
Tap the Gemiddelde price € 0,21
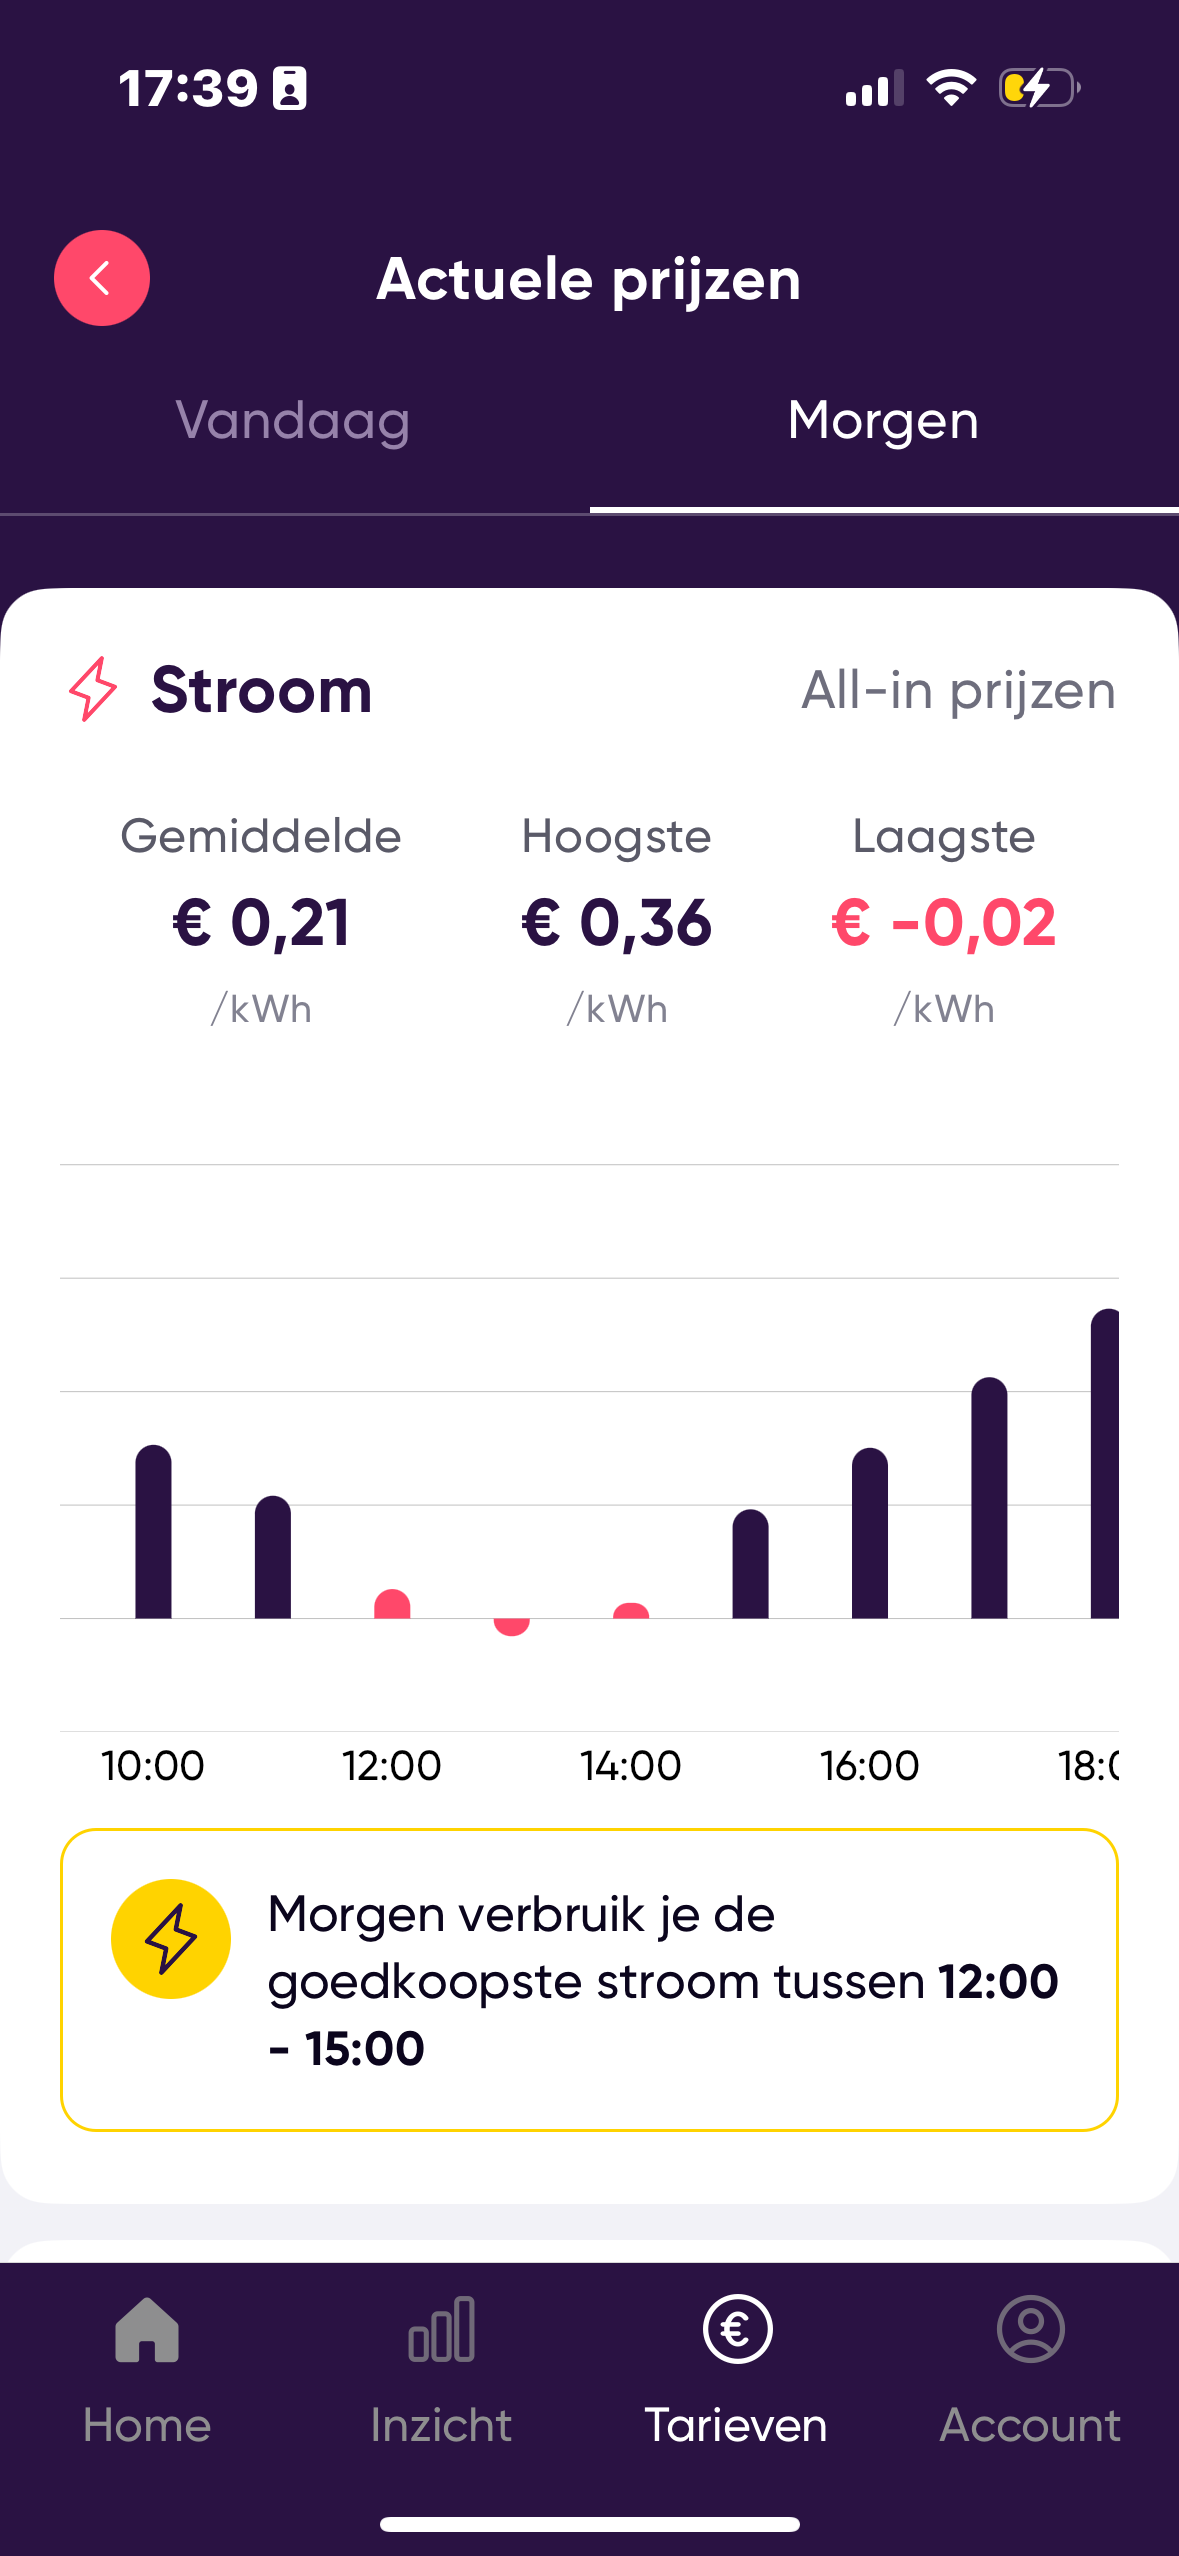pos(261,922)
